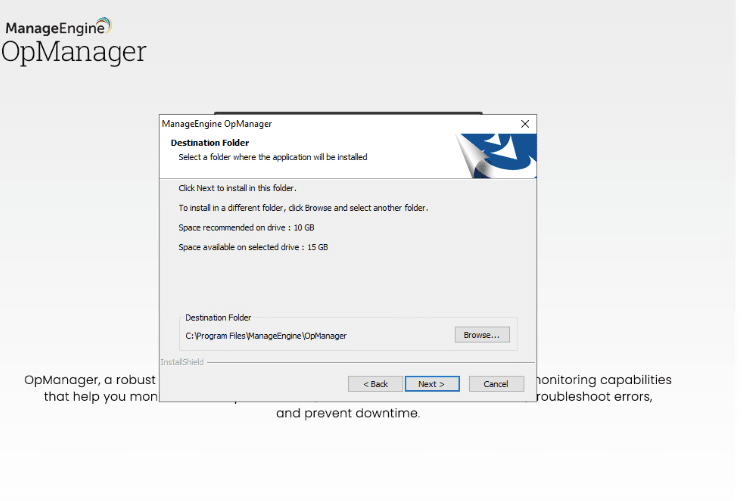Screen dimensions: 742x501
Task: Click the blue arrows InstallShield banner graphic
Action: [496, 156]
